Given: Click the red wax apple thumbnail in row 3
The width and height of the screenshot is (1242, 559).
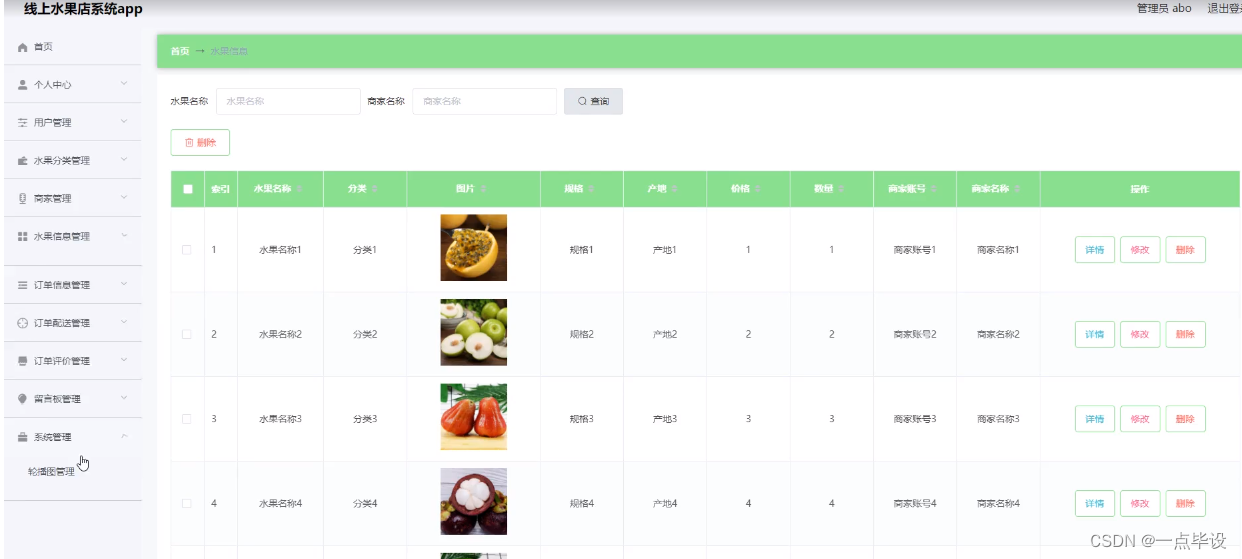Looking at the screenshot, I should [x=474, y=417].
